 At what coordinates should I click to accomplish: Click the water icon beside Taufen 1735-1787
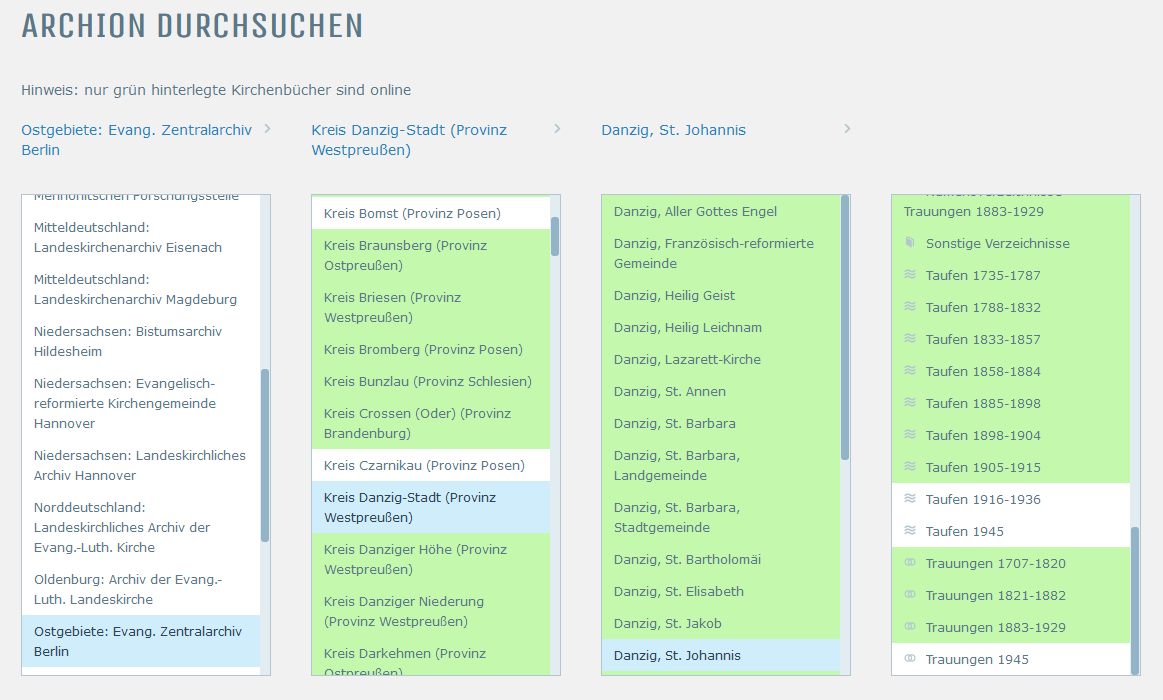click(x=910, y=275)
